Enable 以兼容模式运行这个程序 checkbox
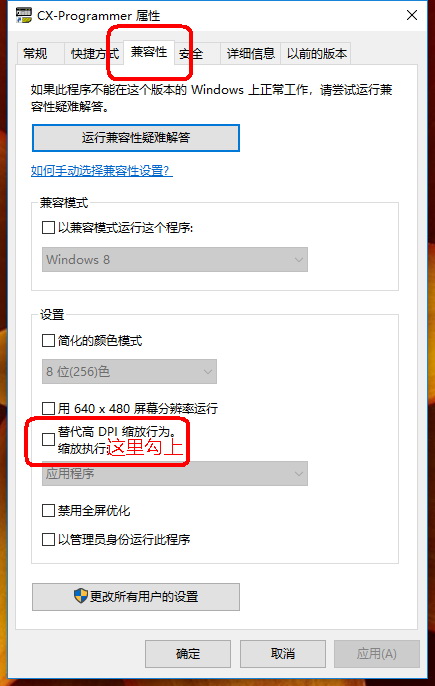The width and height of the screenshot is (435, 686). point(48,228)
